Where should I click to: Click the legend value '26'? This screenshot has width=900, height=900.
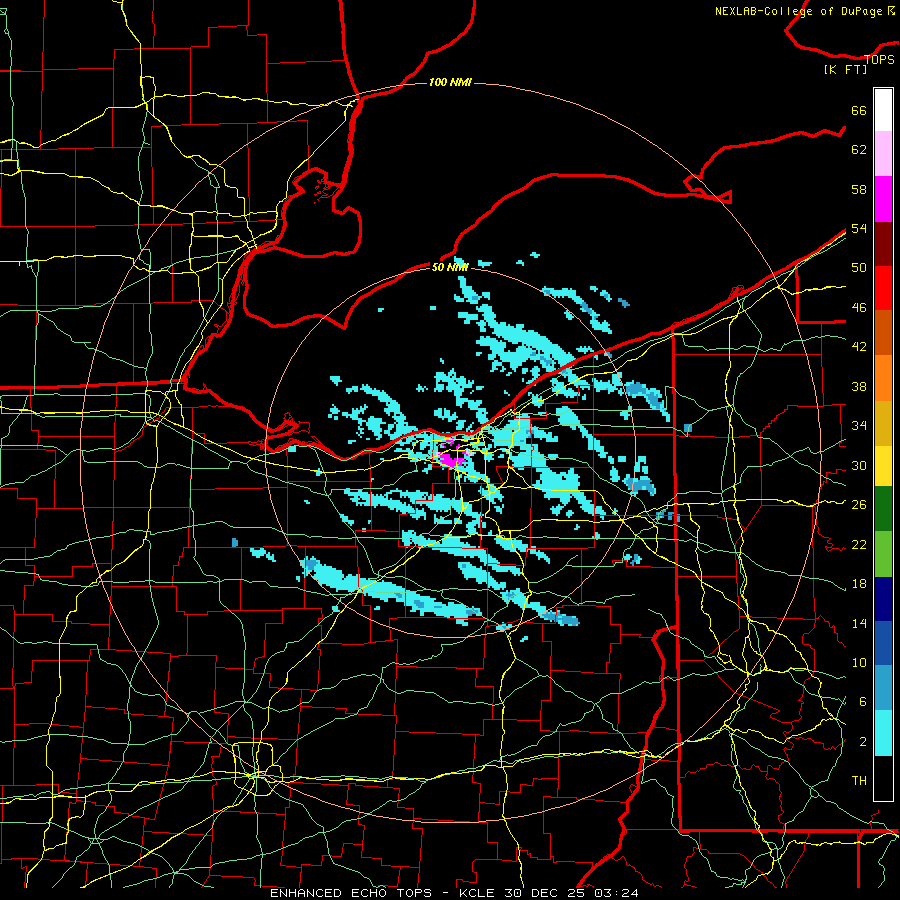click(x=859, y=505)
